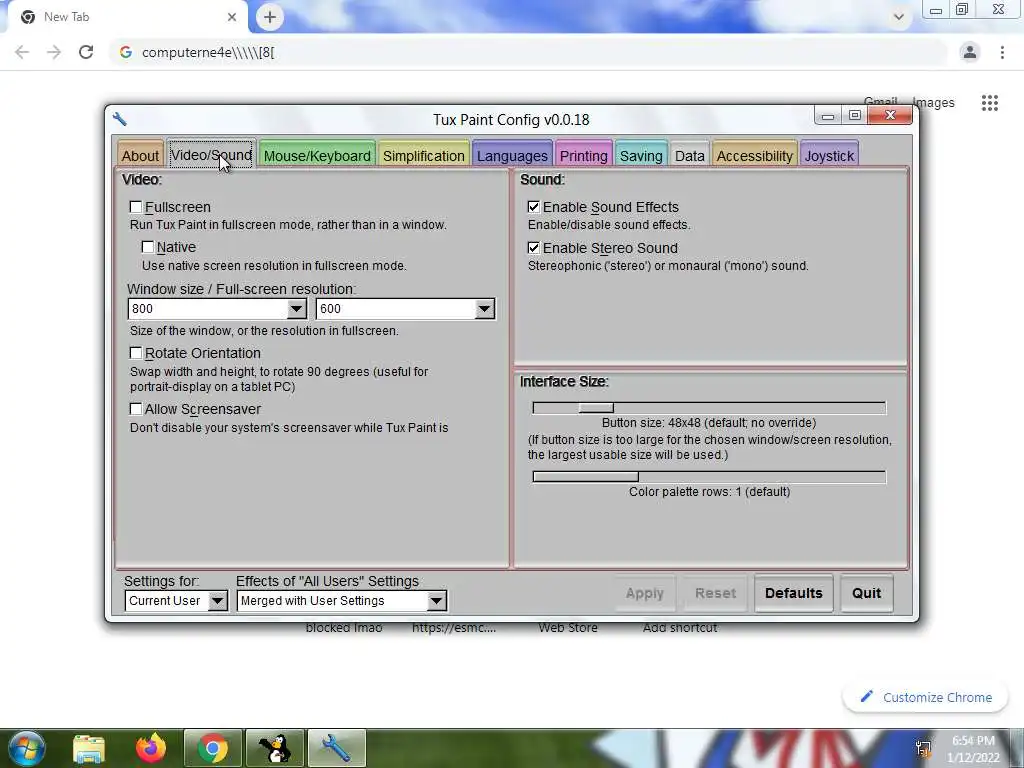Go forward in Chrome
This screenshot has height=768, width=1024.
tap(54, 52)
